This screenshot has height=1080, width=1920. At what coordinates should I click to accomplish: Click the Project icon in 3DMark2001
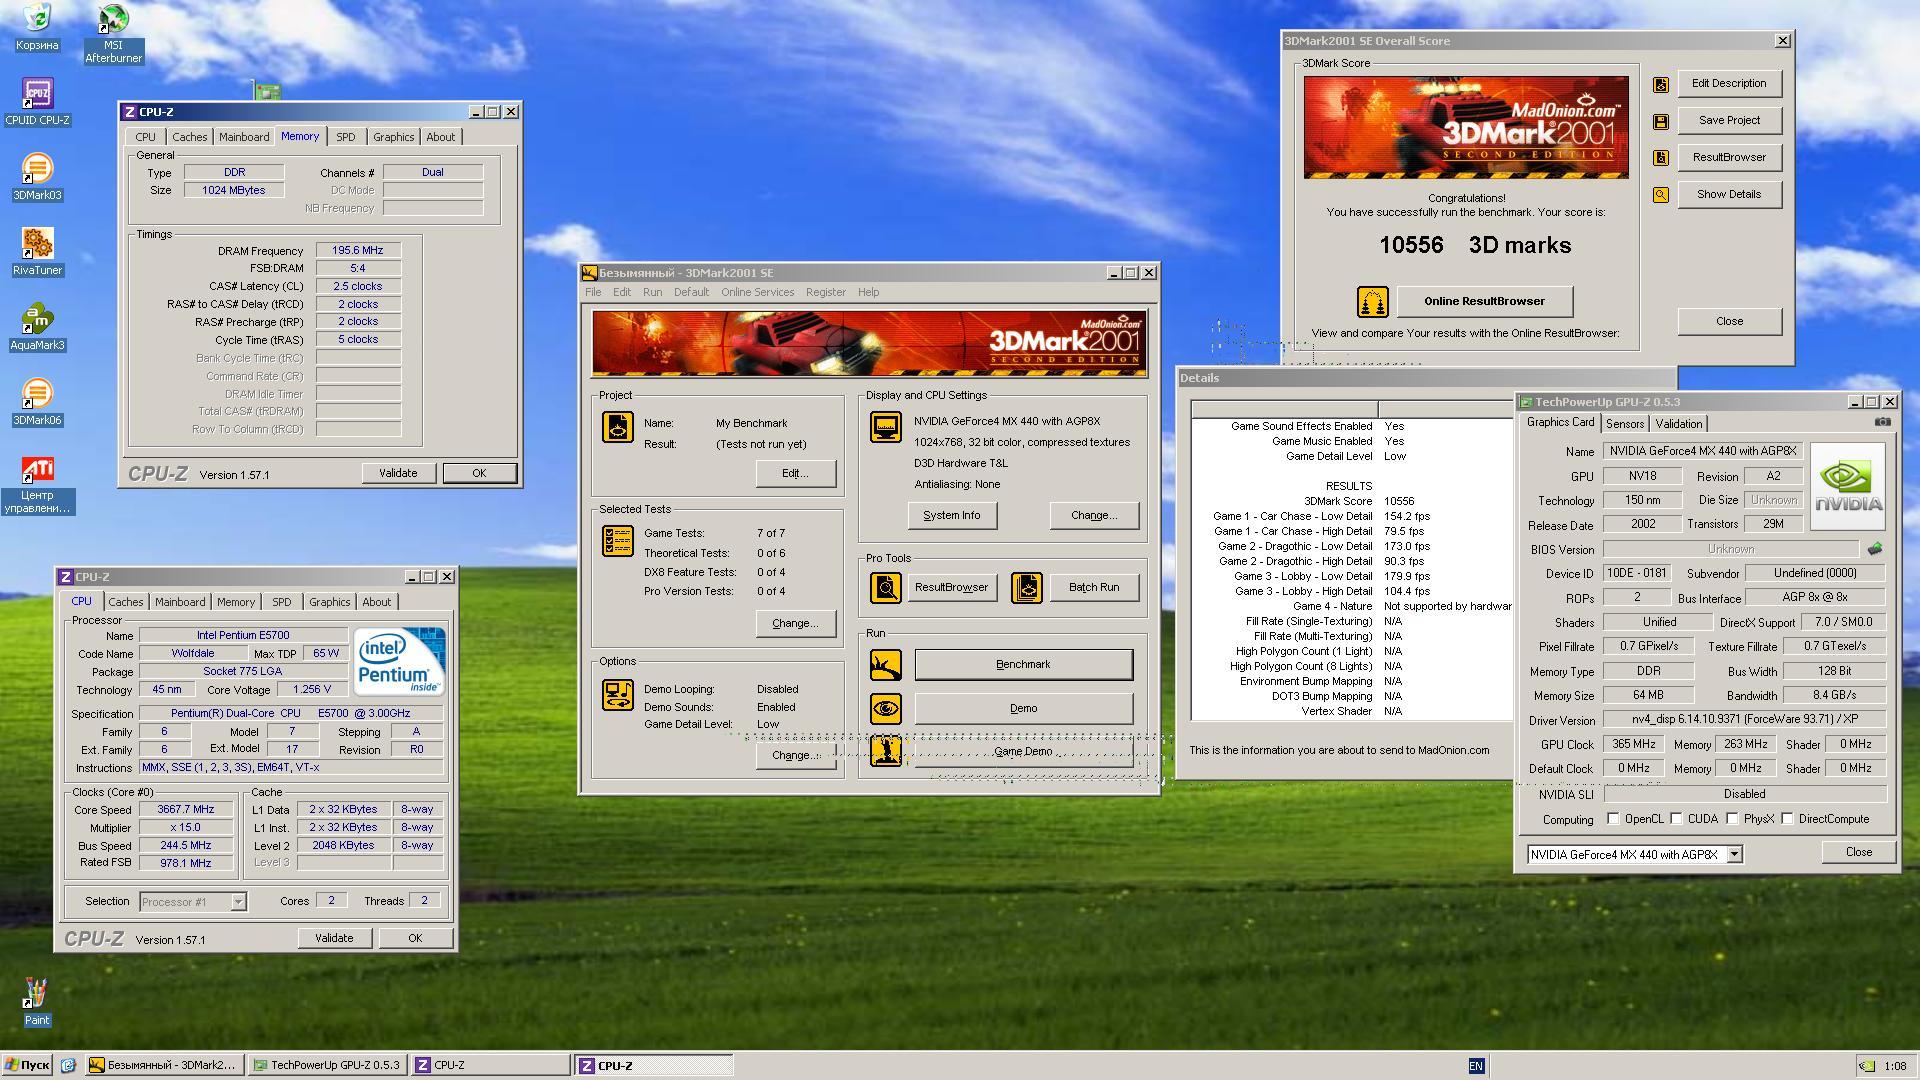(x=617, y=427)
